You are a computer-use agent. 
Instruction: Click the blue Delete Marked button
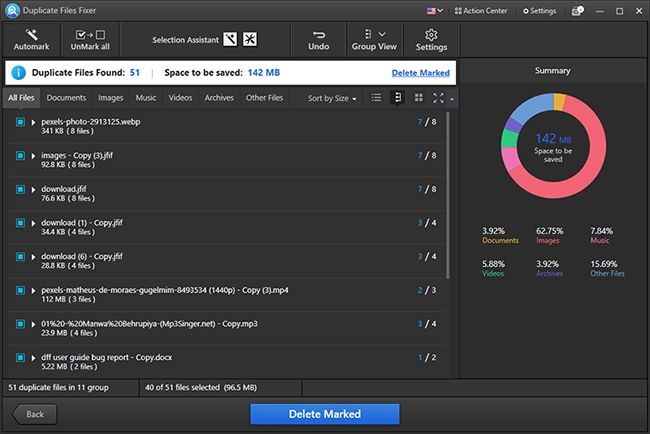tap(325, 414)
